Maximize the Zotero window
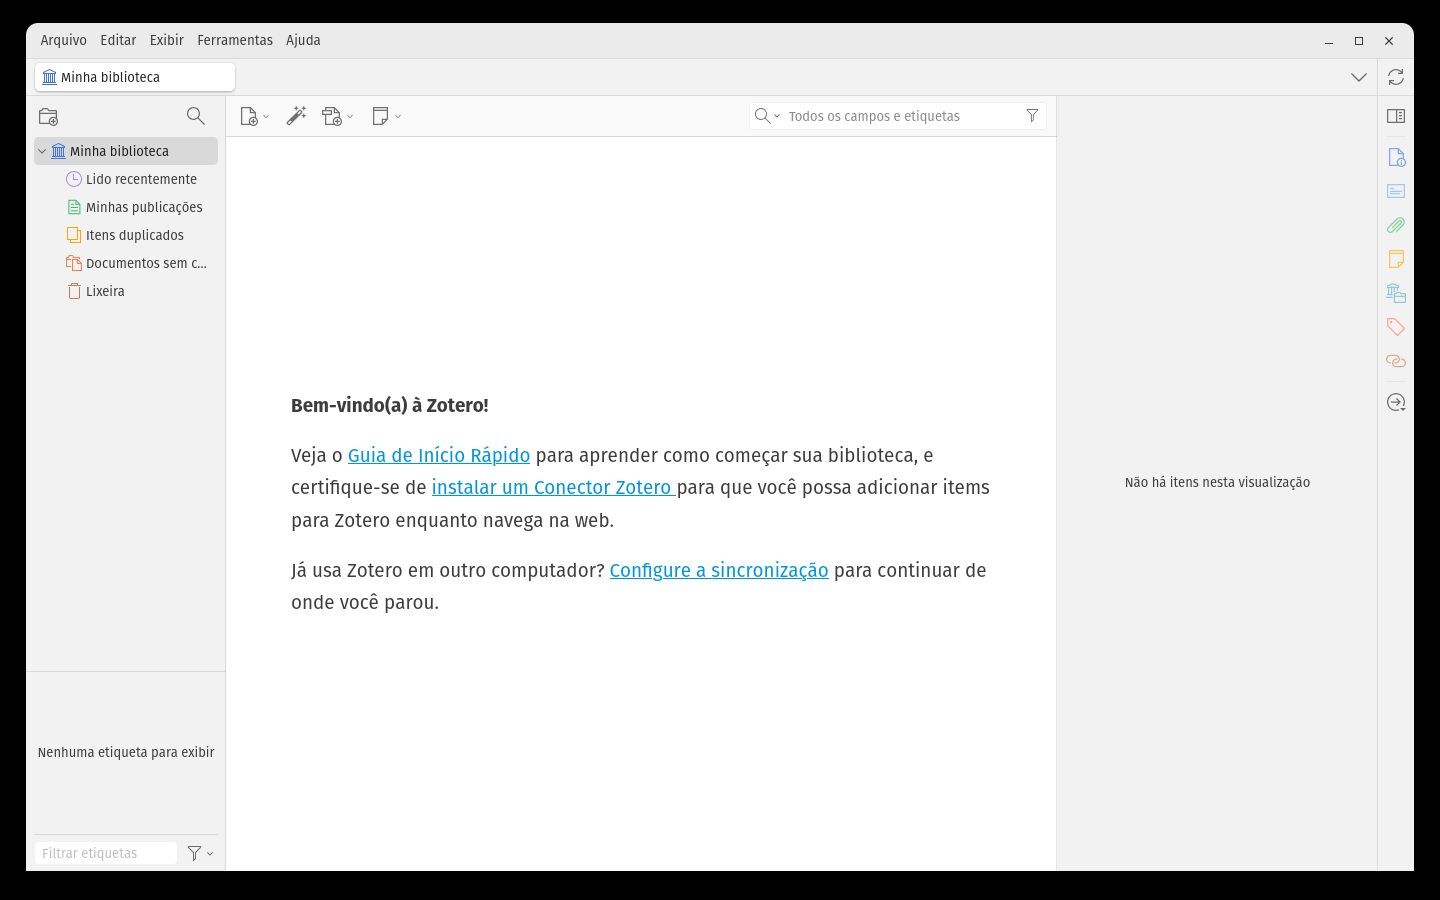 pyautogui.click(x=1359, y=41)
